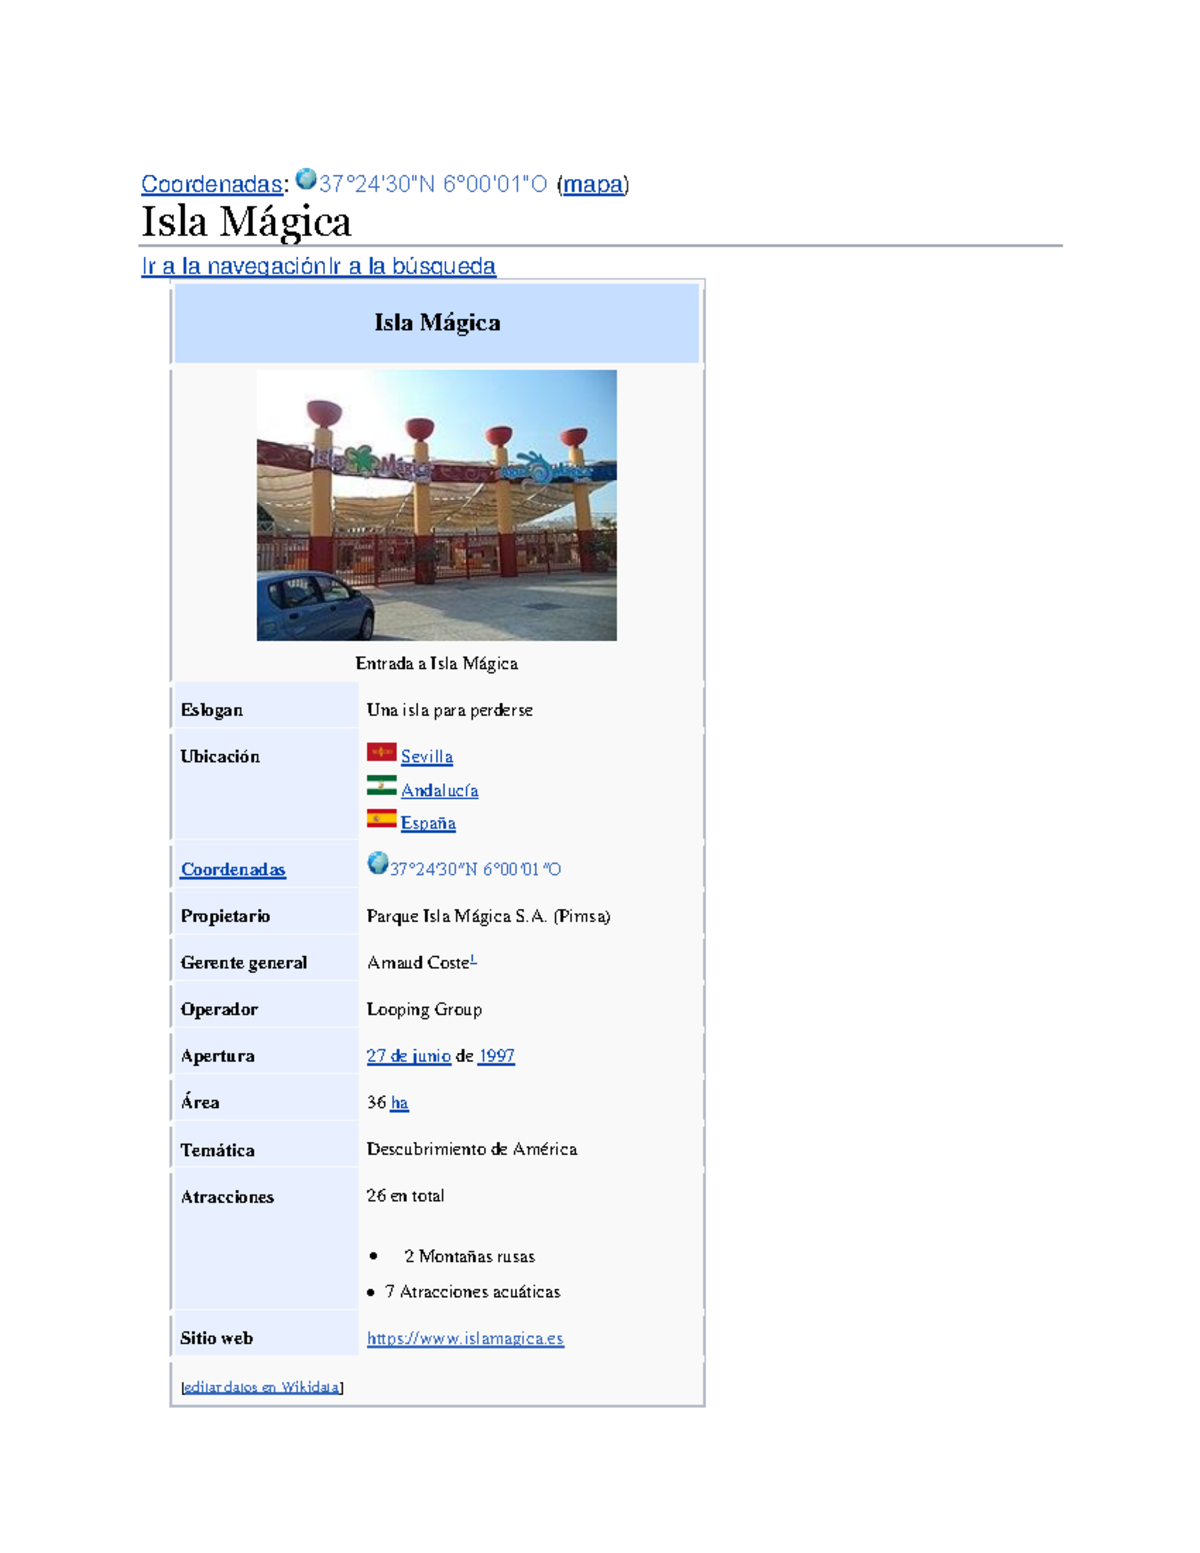The image size is (1200, 1553).
Task: Click the 'Temática' row label
Action: tap(218, 1150)
